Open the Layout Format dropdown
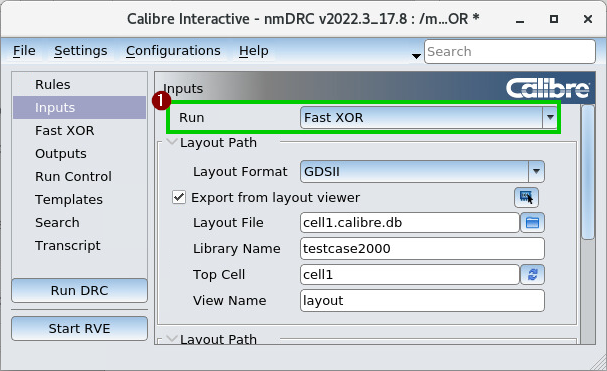Screen dimensions: 607x371 coord(422,172)
